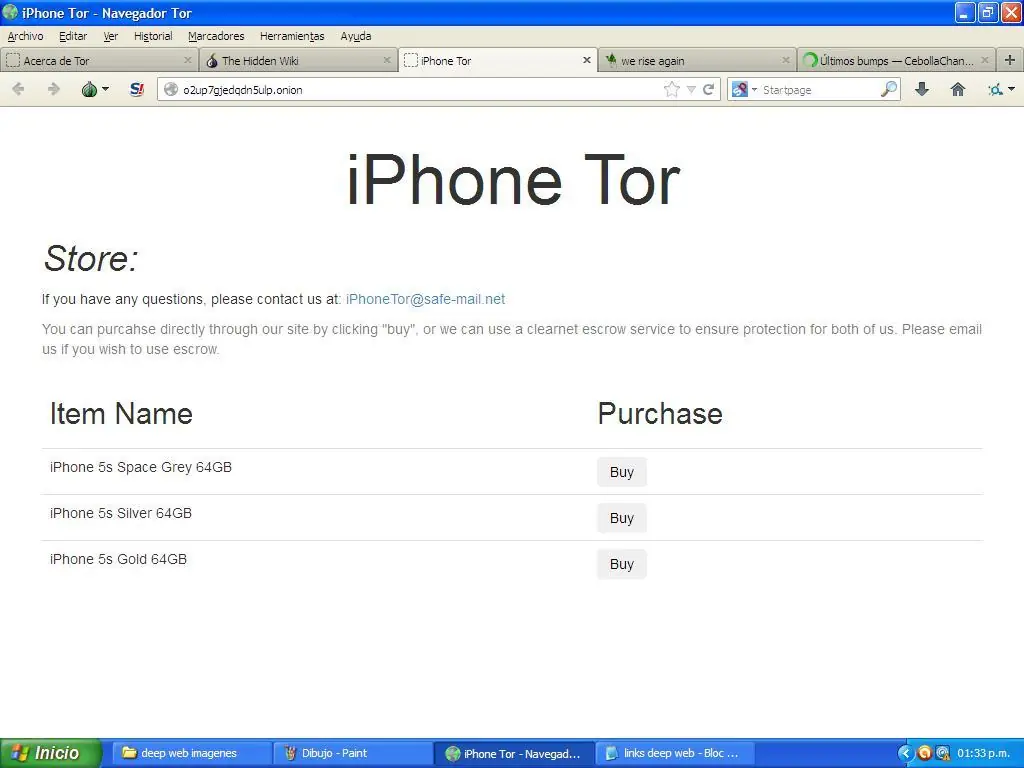The image size is (1024, 768).
Task: Click the NoScript S icon
Action: (x=136, y=89)
